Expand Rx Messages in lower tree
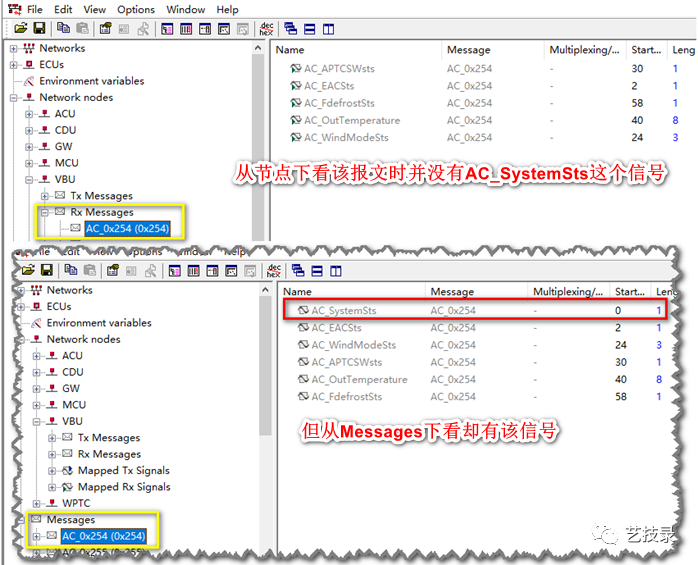Viewport: 698px width, 565px height. tap(52, 455)
